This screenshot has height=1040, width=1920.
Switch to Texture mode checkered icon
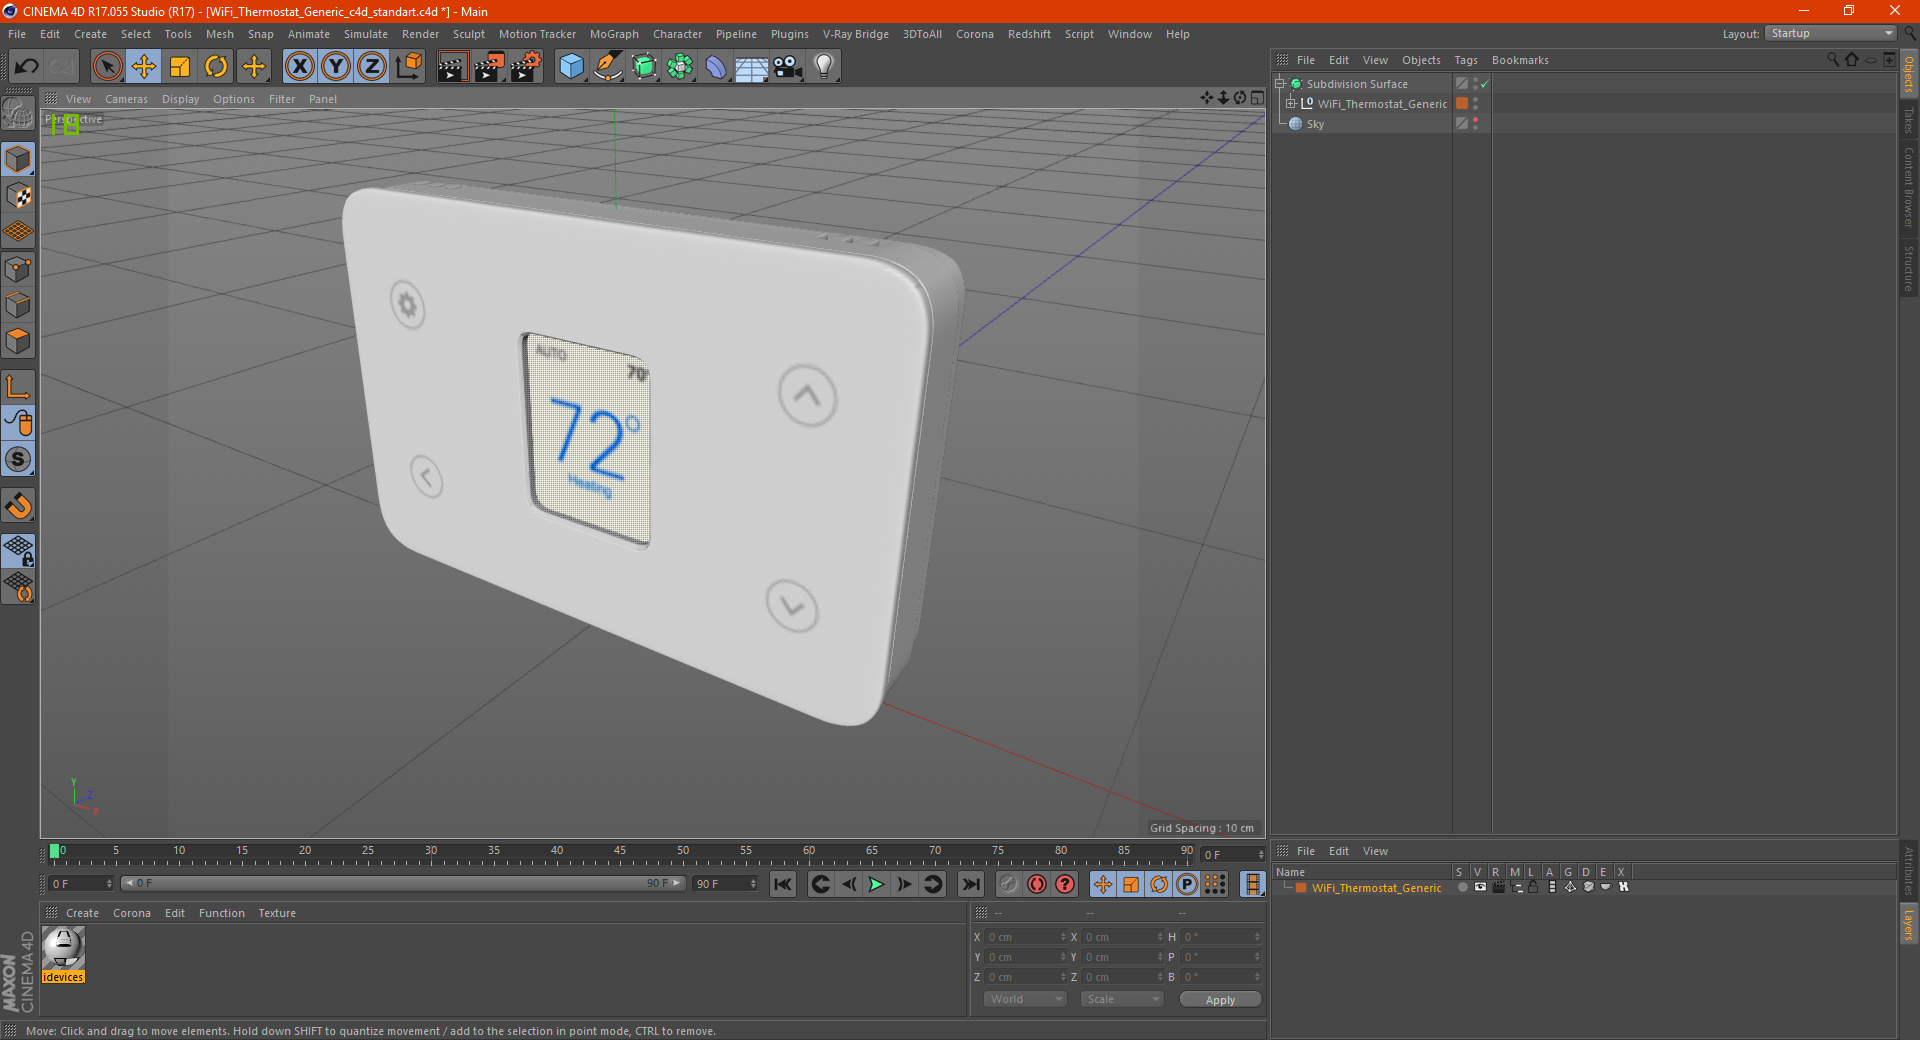18,196
